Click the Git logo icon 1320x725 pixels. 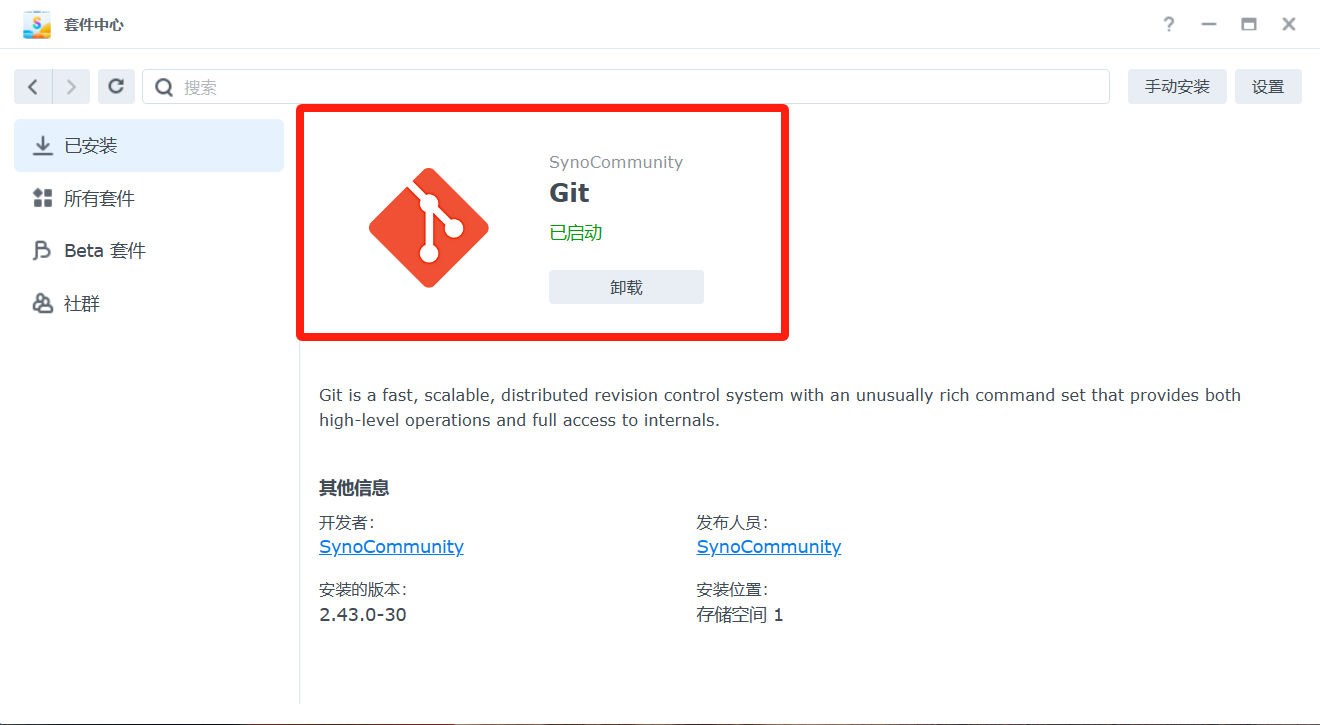pyautogui.click(x=428, y=228)
